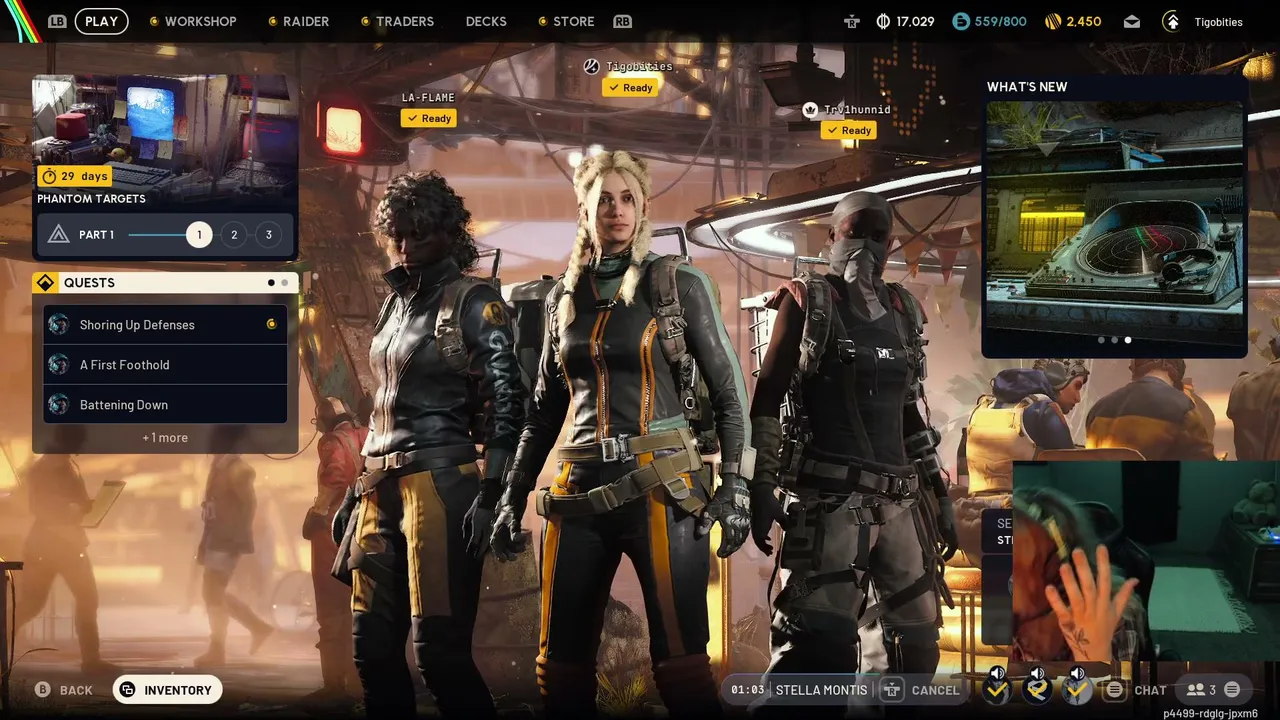
Task: Click the Battening Down quest icon
Action: tap(59, 405)
